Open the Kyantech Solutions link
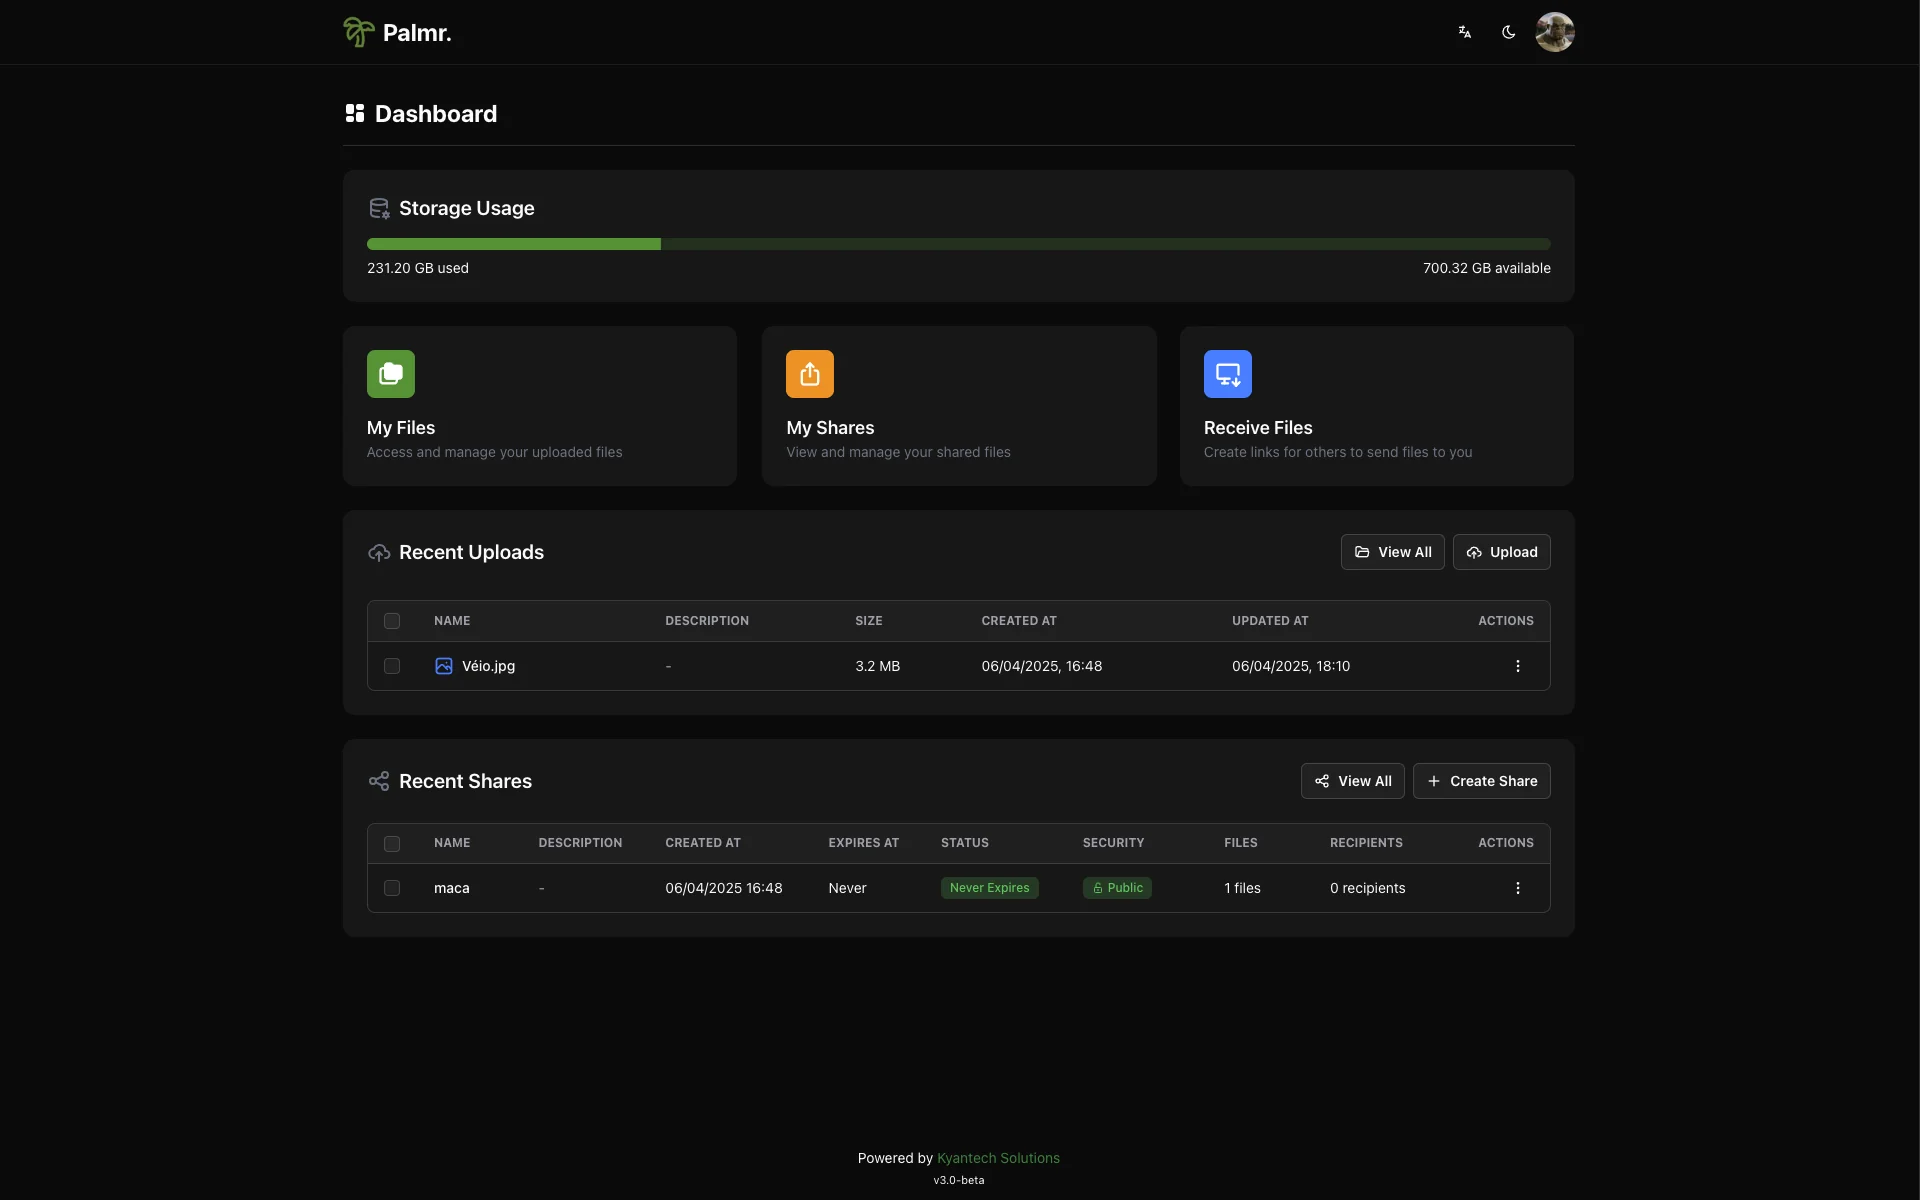Viewport: 1920px width, 1200px height. coord(998,1158)
